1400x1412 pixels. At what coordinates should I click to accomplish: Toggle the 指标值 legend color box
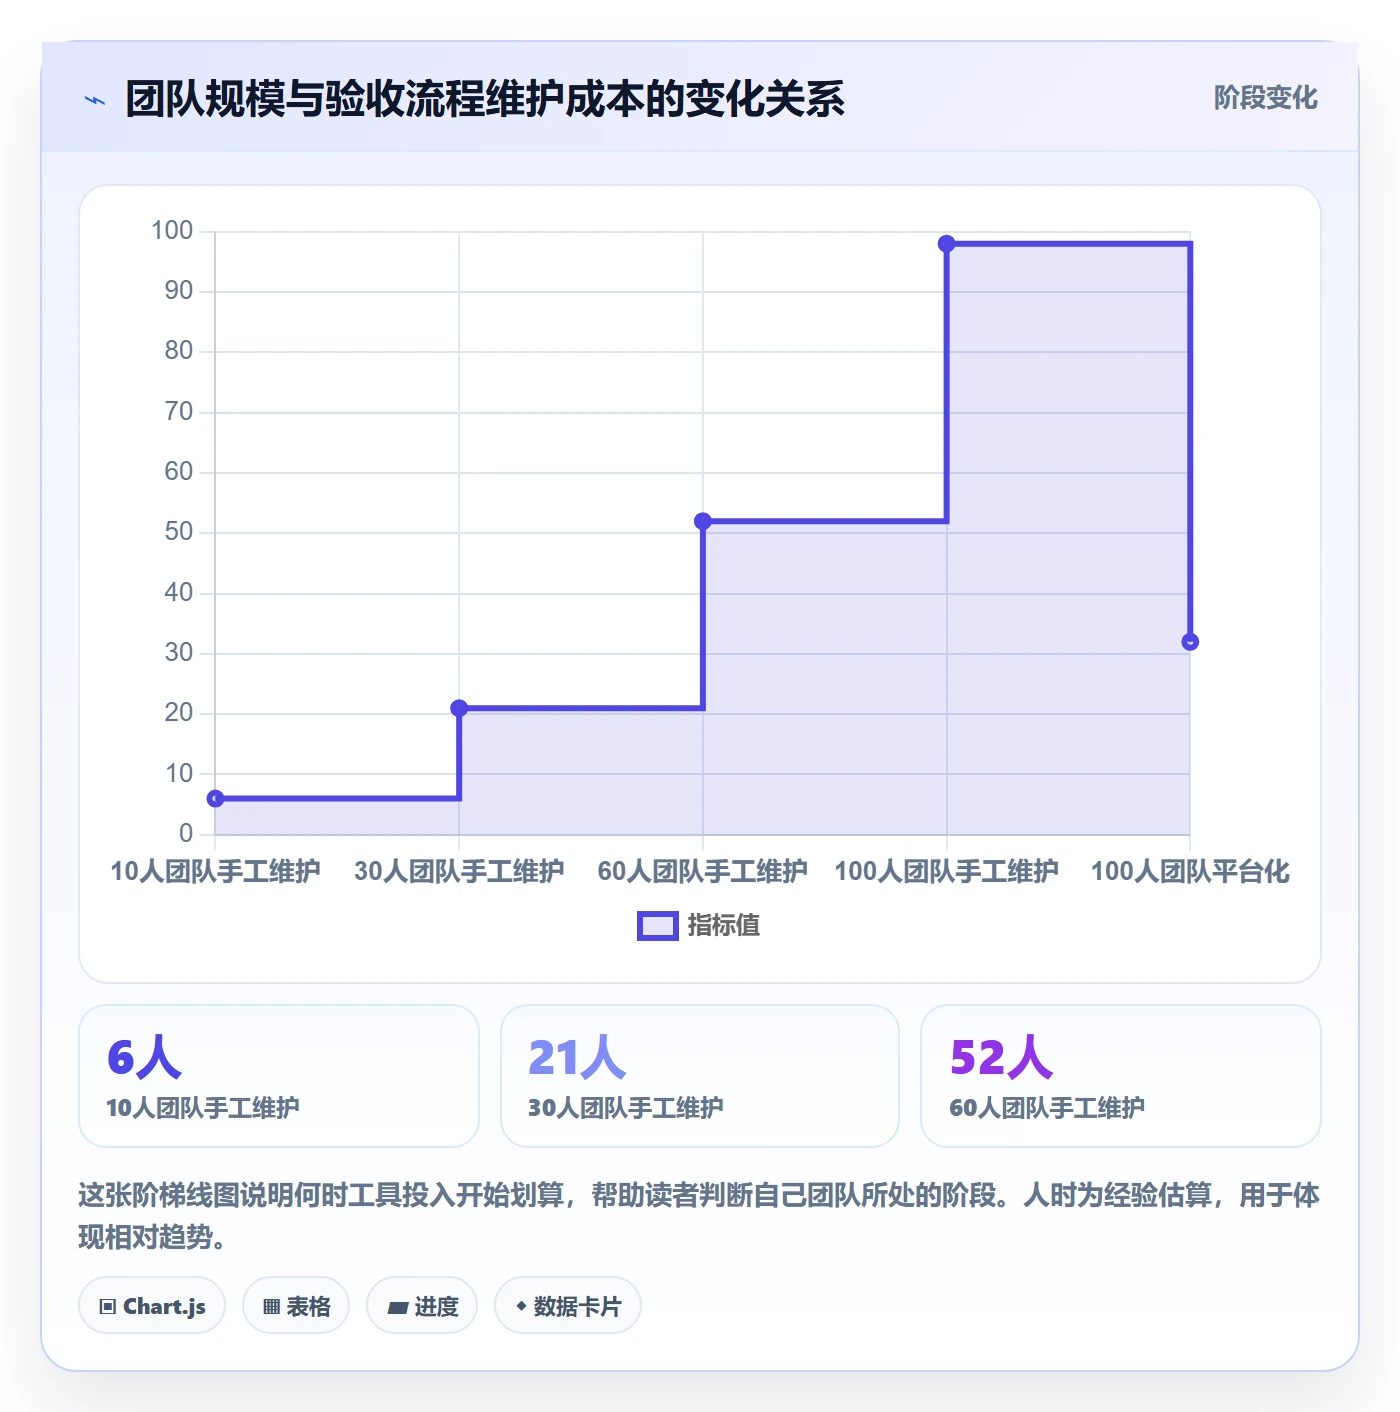click(x=657, y=926)
